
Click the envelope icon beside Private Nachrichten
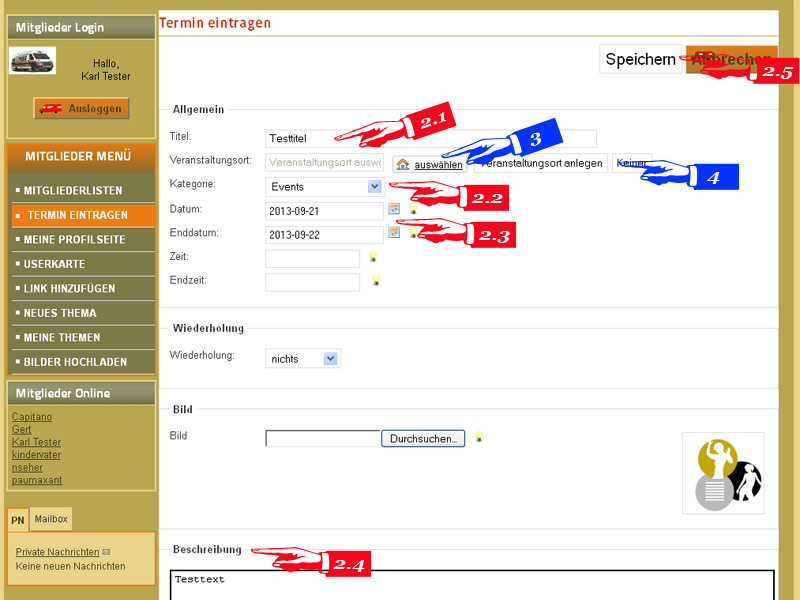click(106, 552)
